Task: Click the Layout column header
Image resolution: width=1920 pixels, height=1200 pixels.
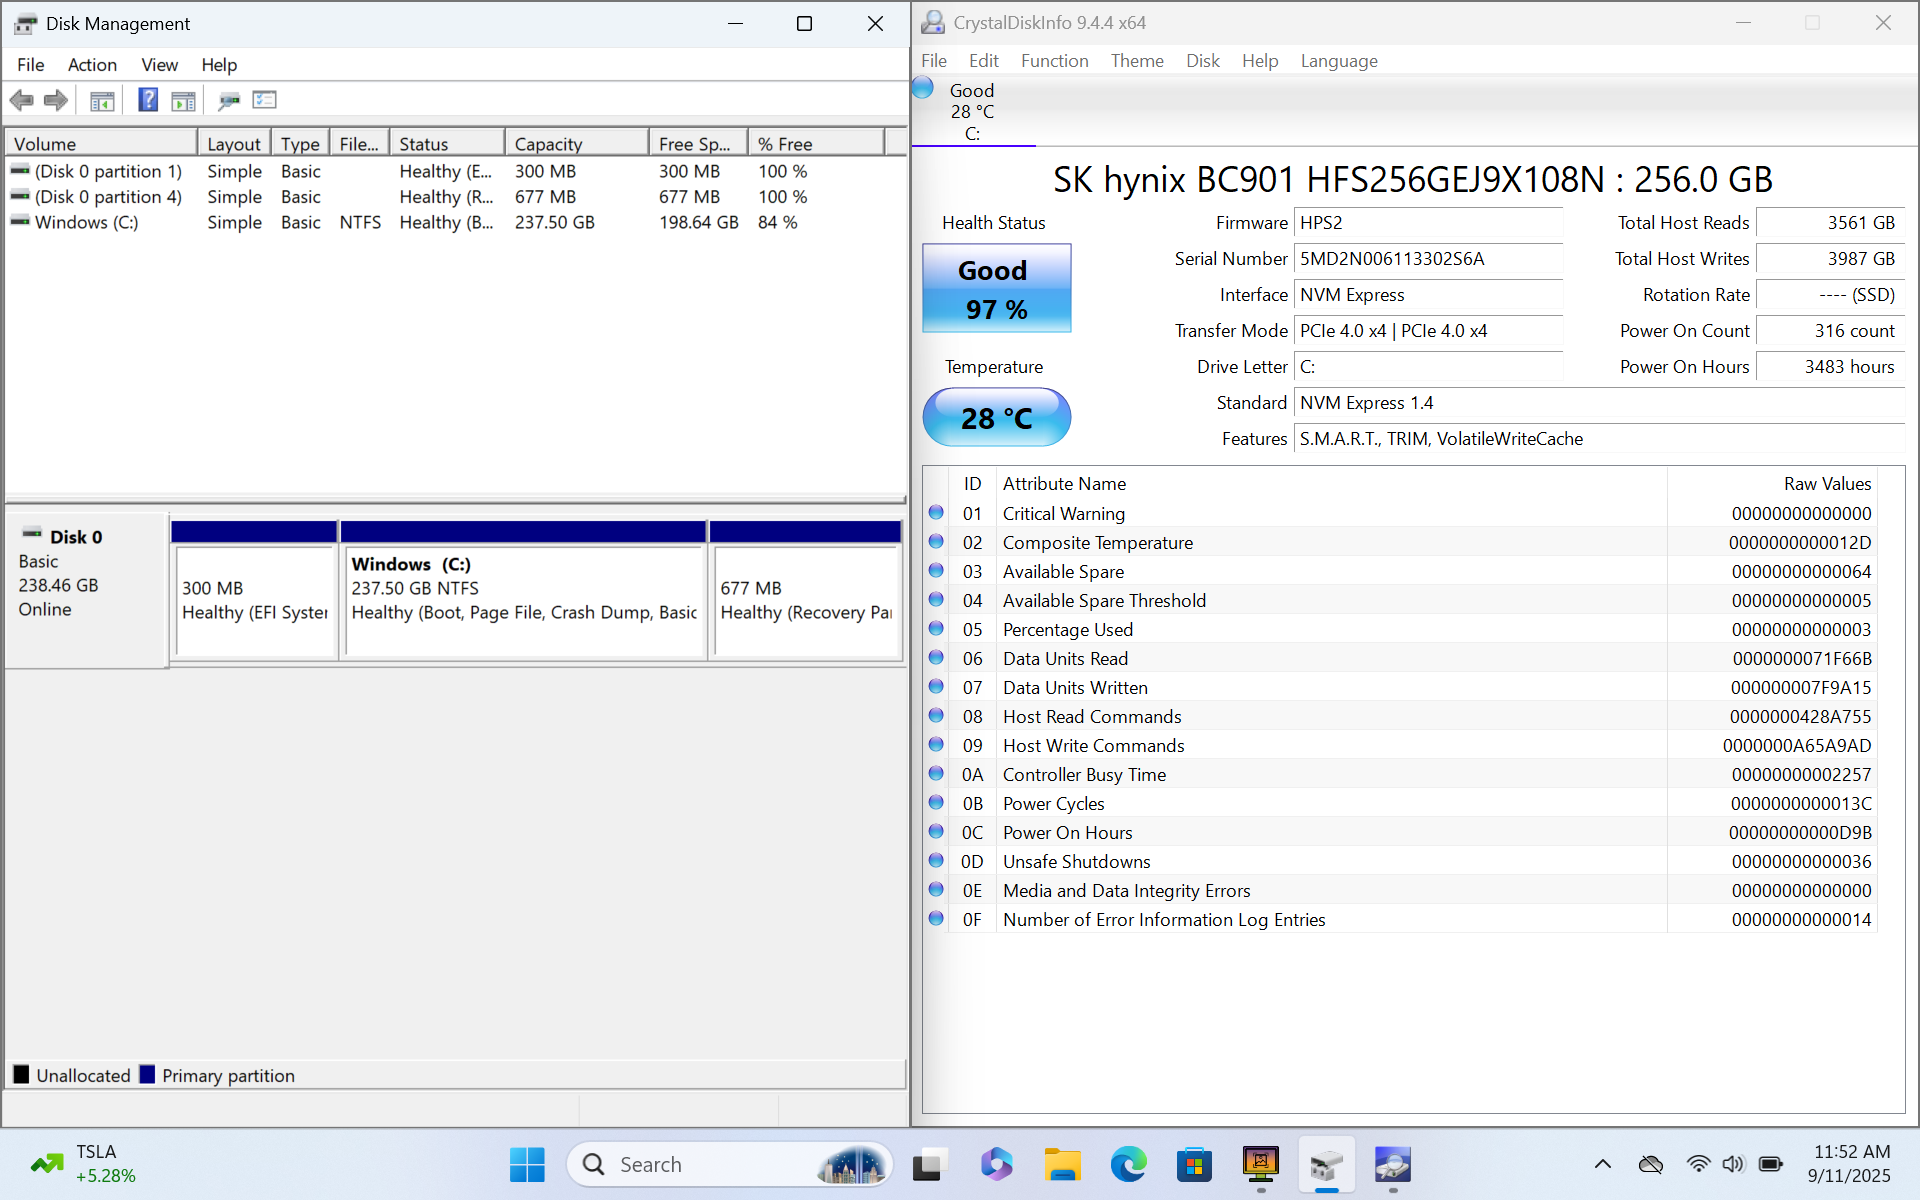Action: tap(234, 143)
